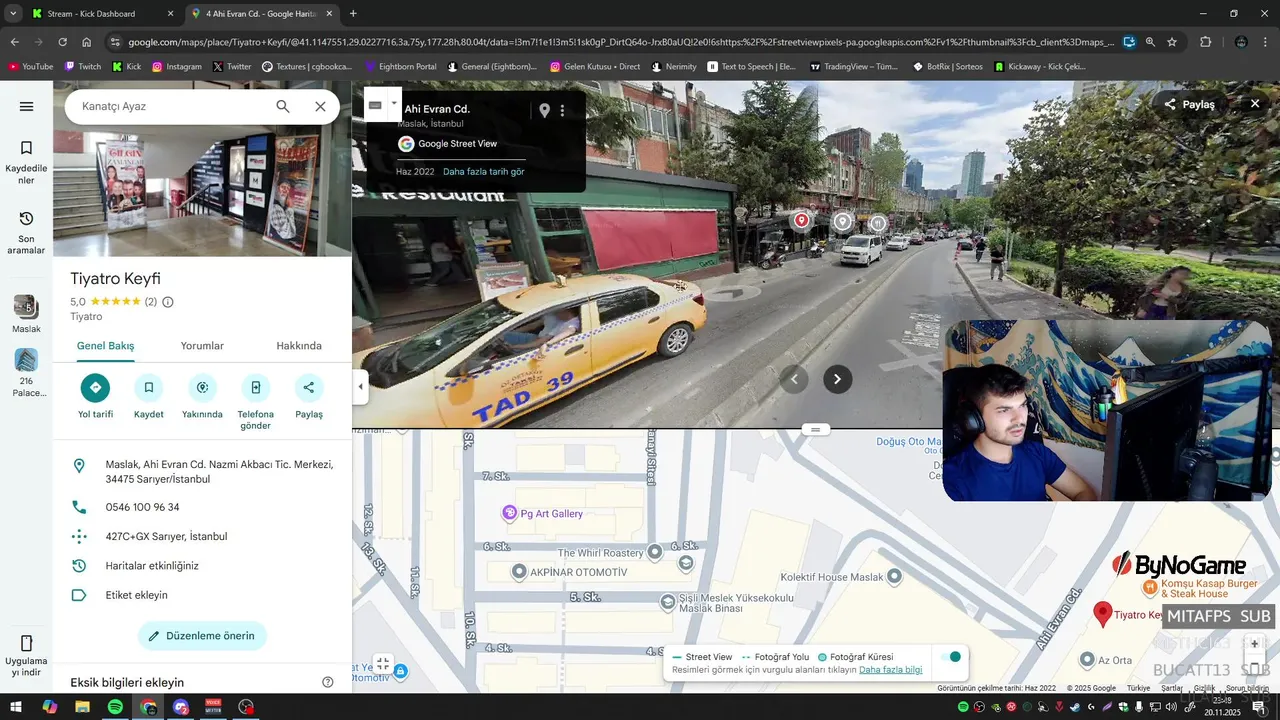Click Düzenleme önerin button
The width and height of the screenshot is (1280, 720).
(x=202, y=636)
